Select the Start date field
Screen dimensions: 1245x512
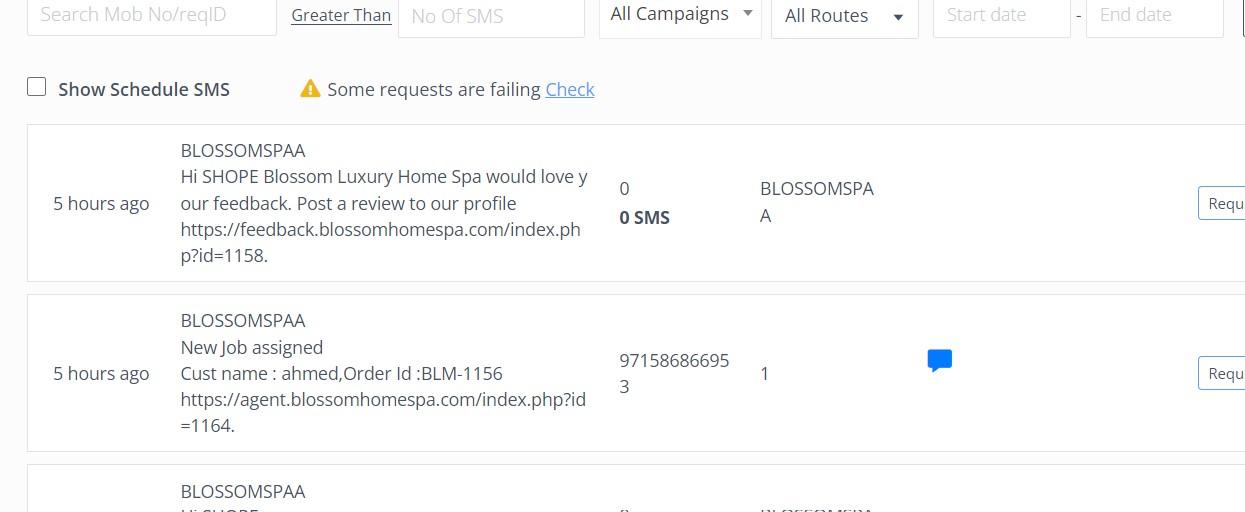(x=1001, y=16)
